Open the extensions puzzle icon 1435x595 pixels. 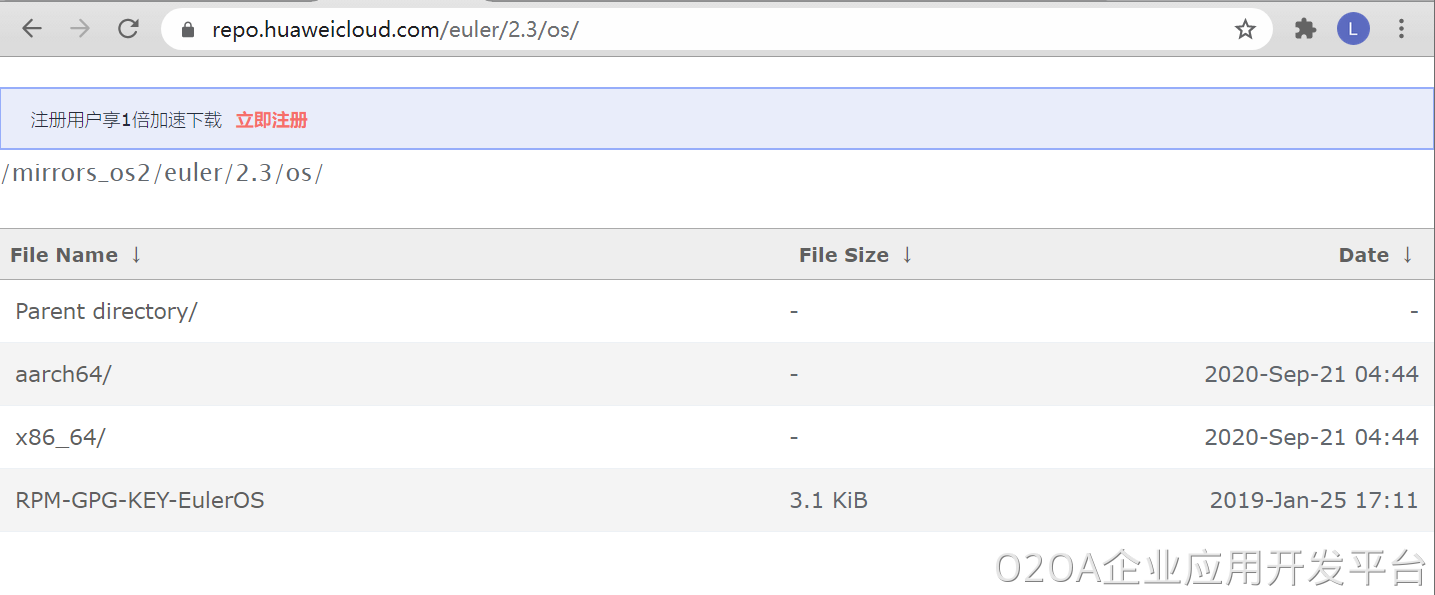1305,29
